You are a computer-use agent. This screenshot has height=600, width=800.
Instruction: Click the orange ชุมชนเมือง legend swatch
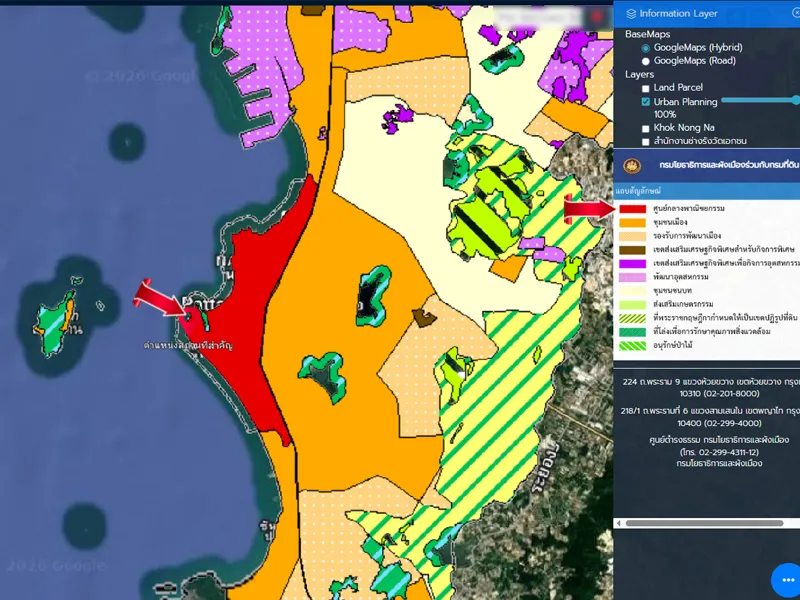[632, 225]
